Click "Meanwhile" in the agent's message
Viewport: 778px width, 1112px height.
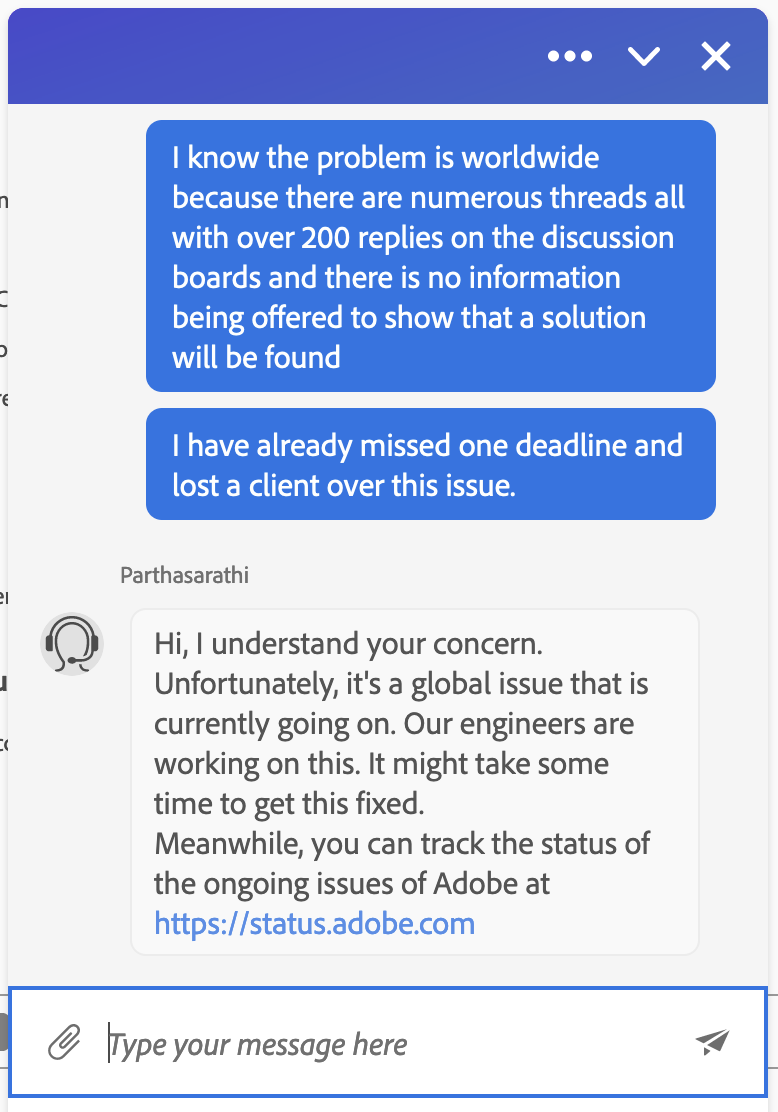(227, 843)
